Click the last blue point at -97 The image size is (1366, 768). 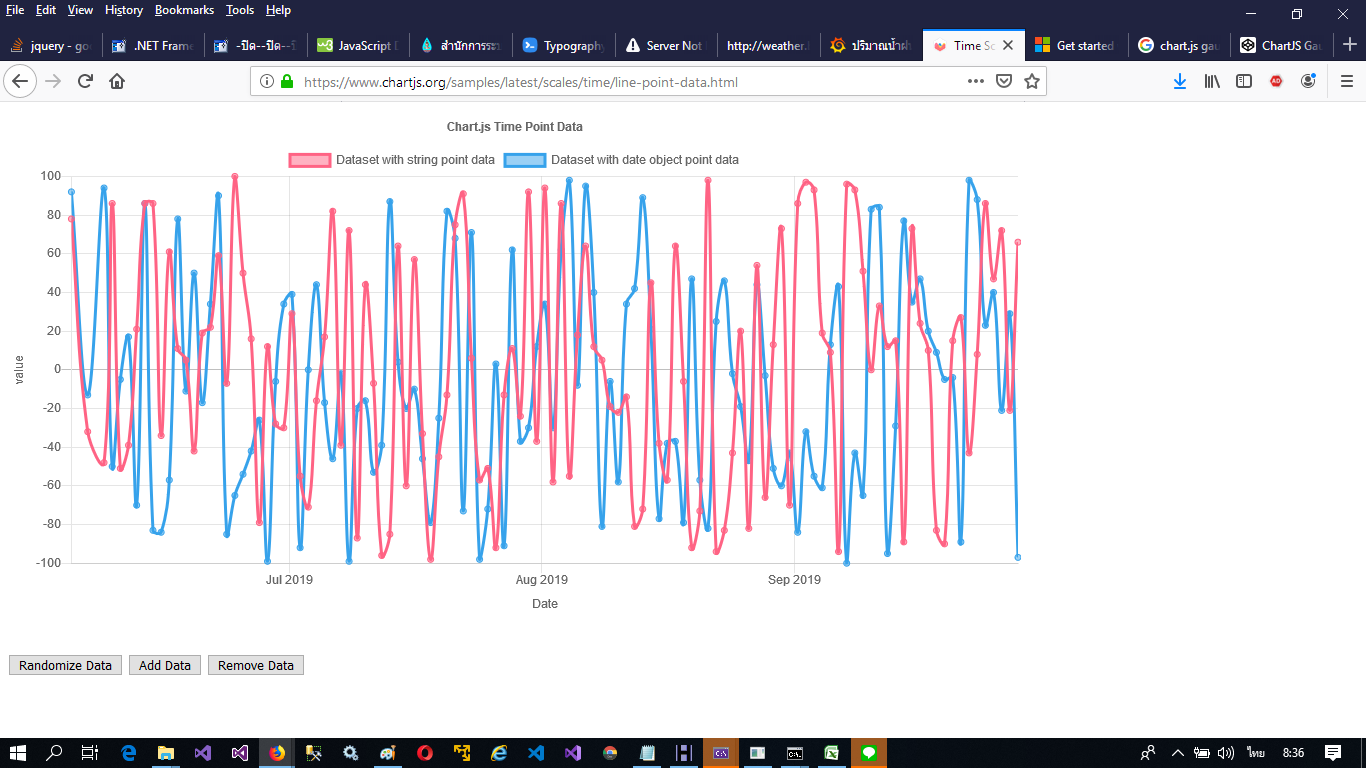tap(1018, 557)
